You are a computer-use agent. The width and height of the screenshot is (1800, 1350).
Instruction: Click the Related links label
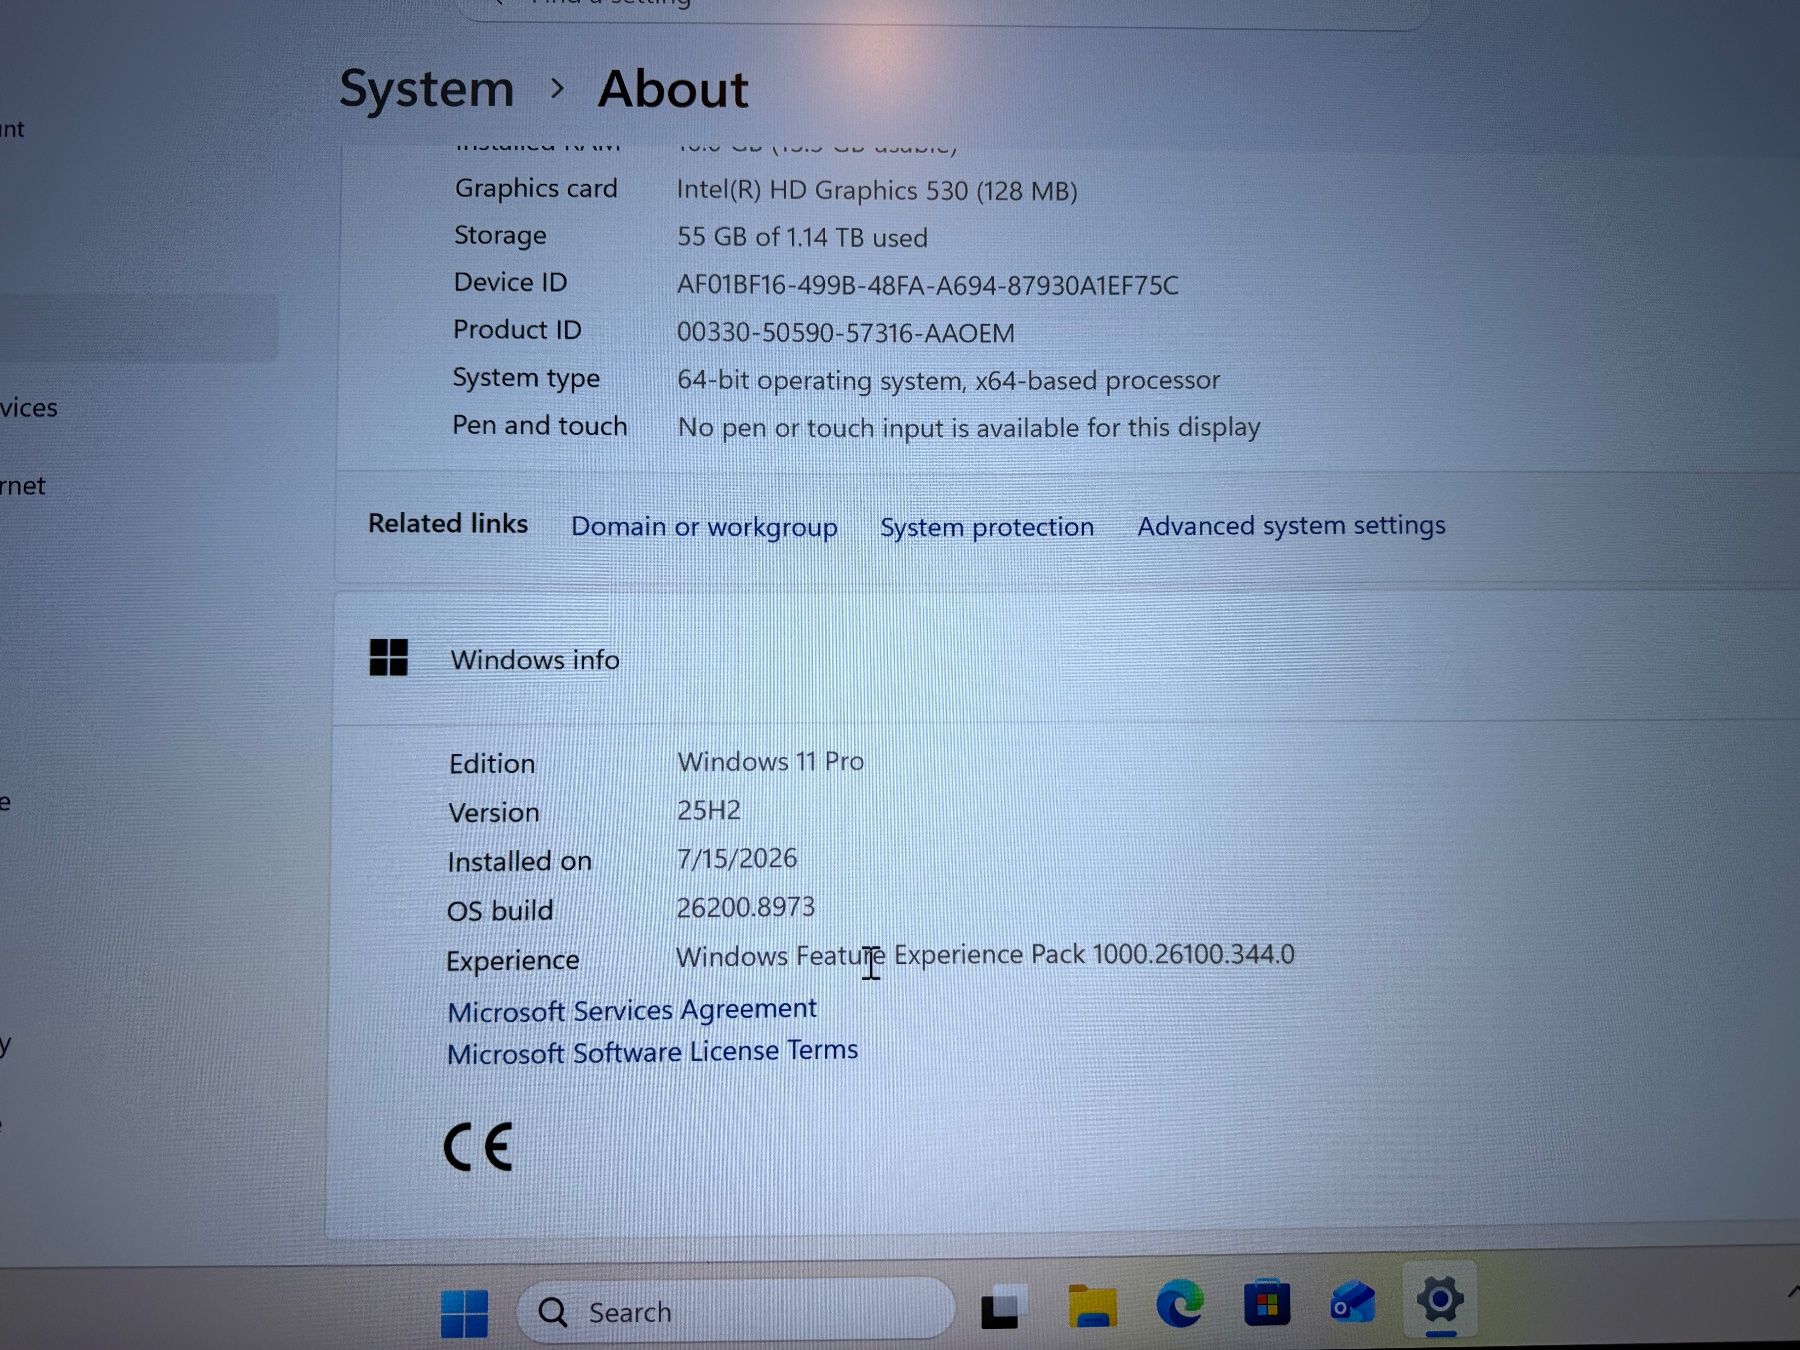(x=448, y=523)
